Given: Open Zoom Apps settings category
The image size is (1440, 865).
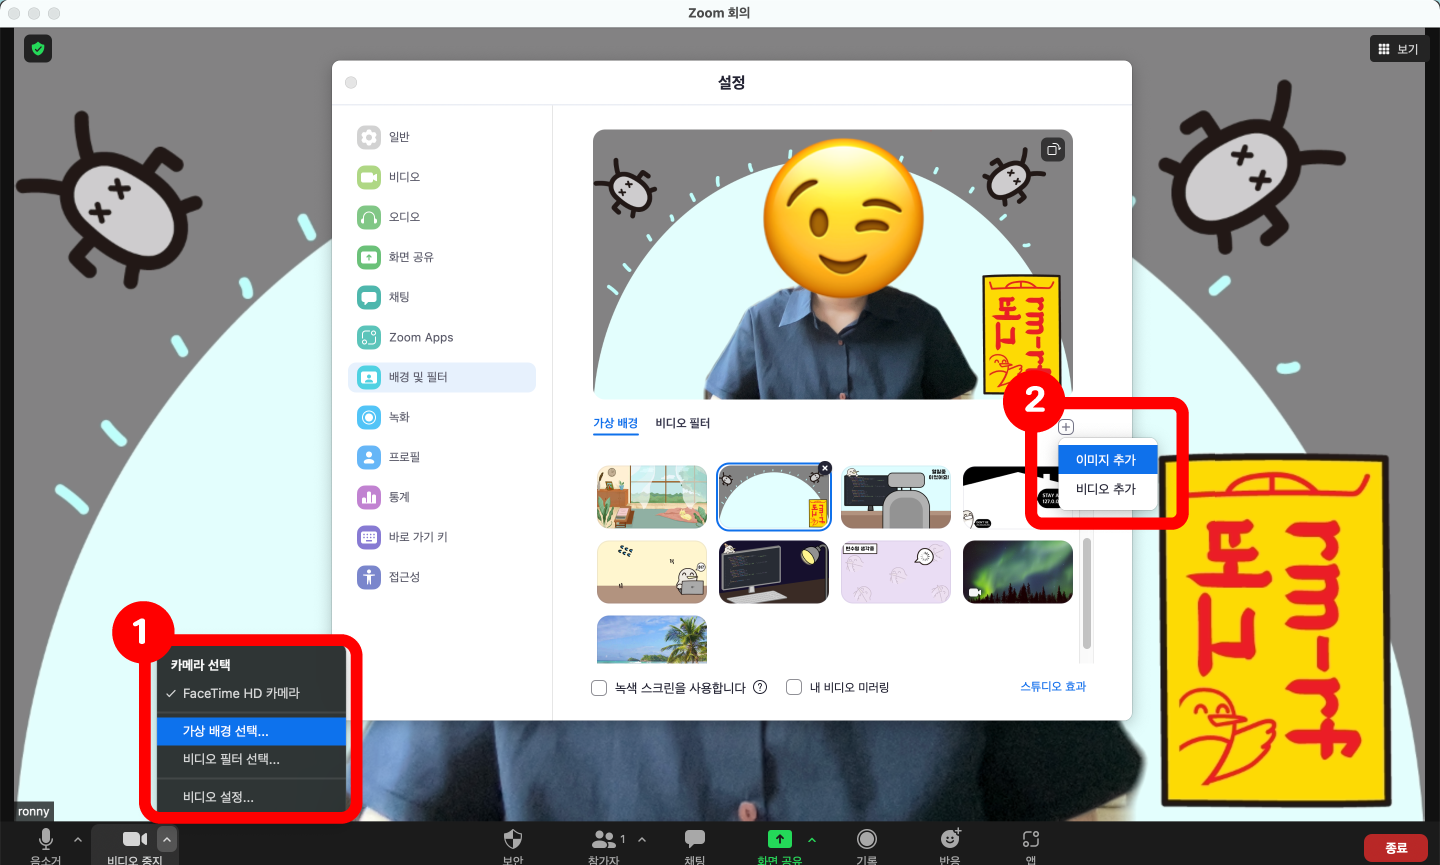Looking at the screenshot, I should click(442, 337).
